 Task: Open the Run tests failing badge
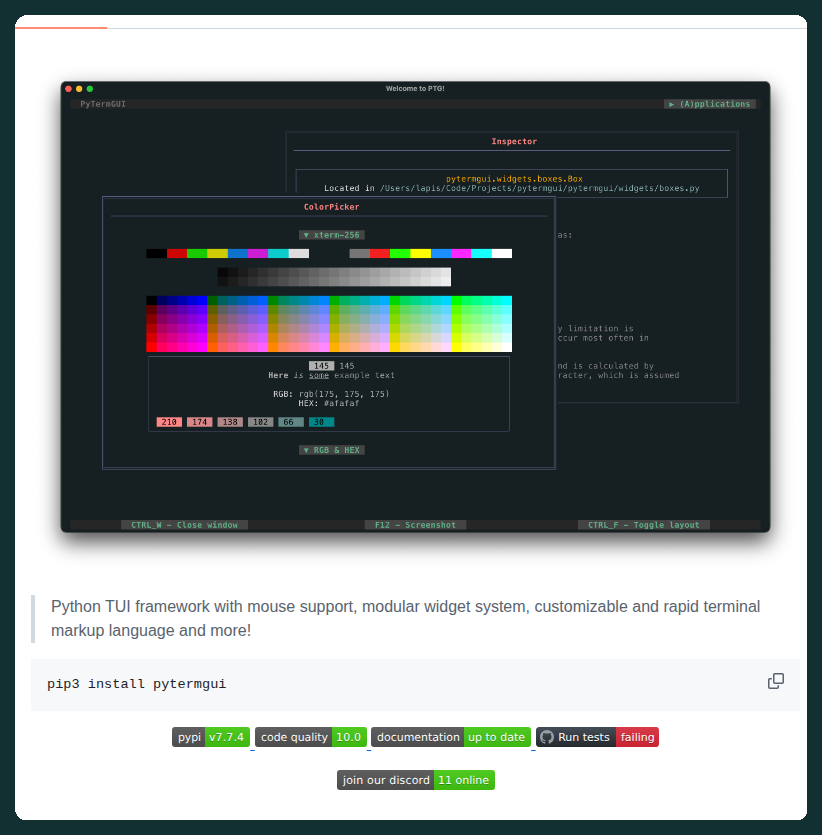[597, 737]
